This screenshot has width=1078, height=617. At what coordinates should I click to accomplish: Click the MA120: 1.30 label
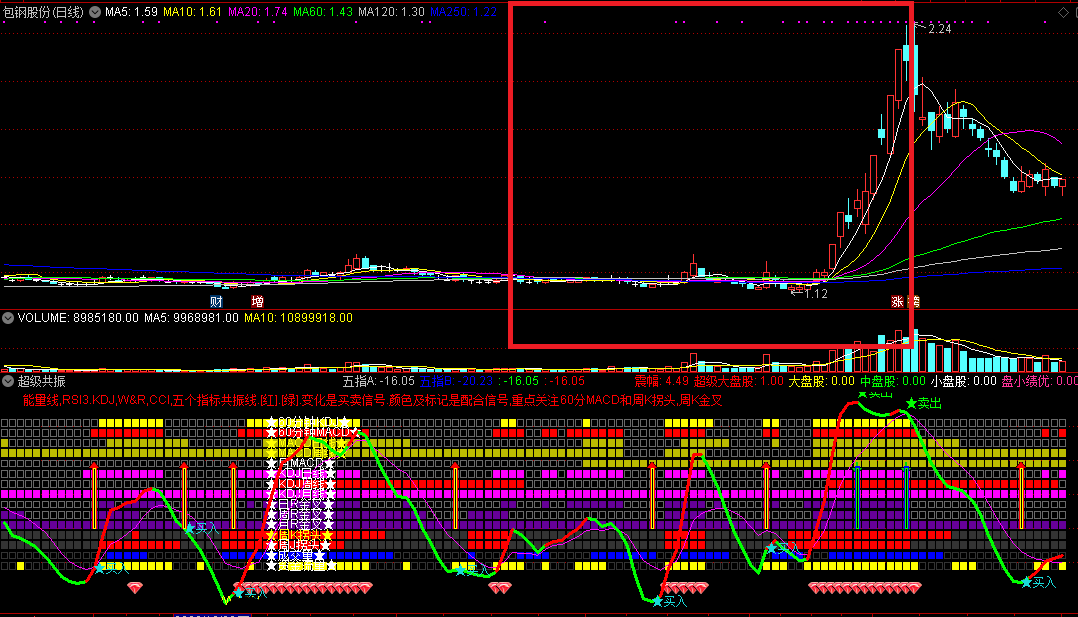click(391, 12)
